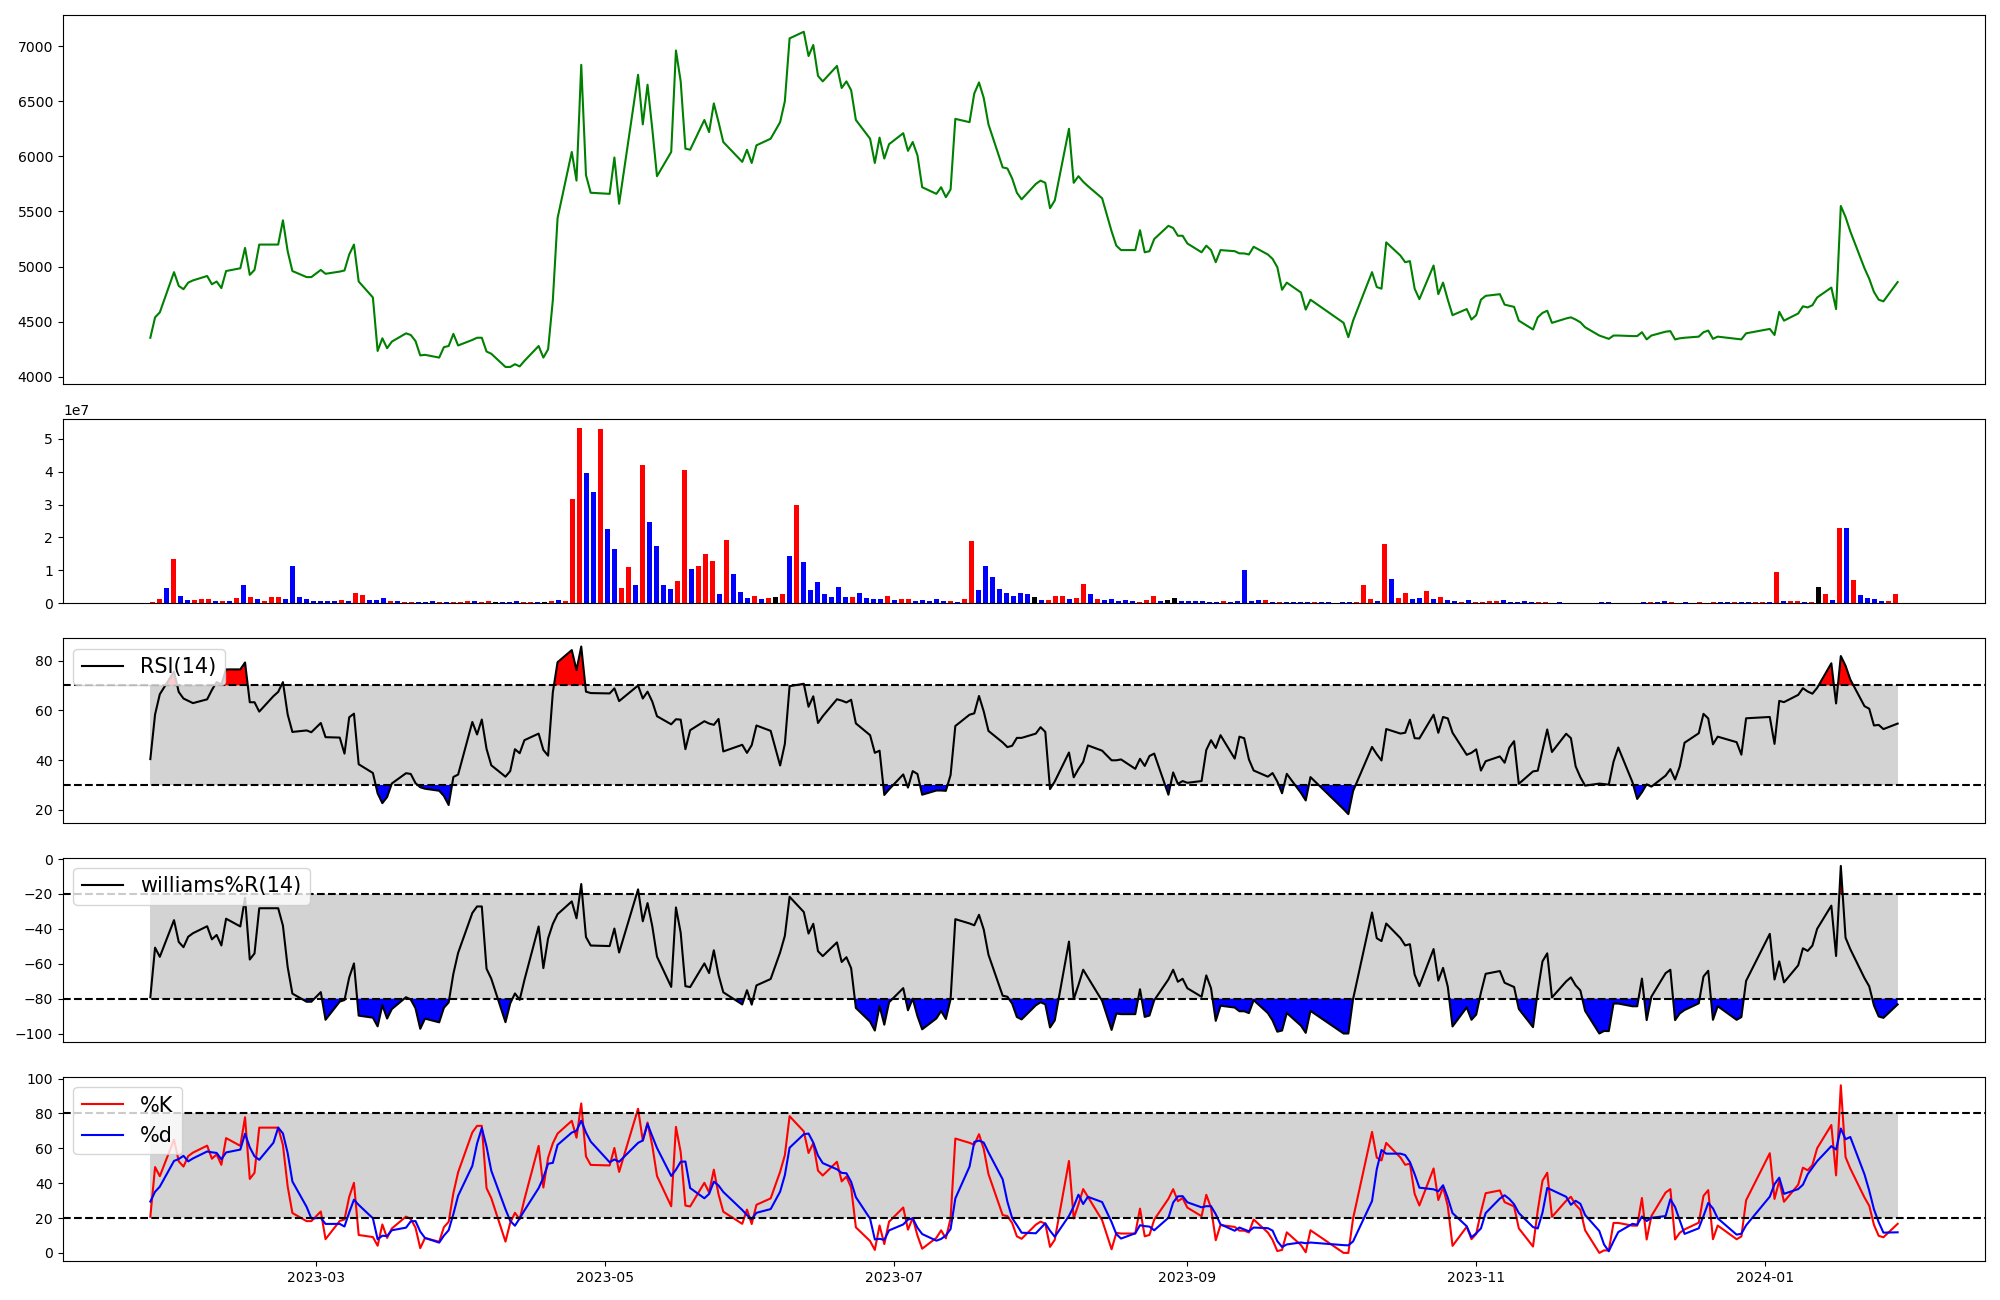2000x1300 pixels.
Task: Click the 100 stochastic axis label
Action: click(x=41, y=1079)
